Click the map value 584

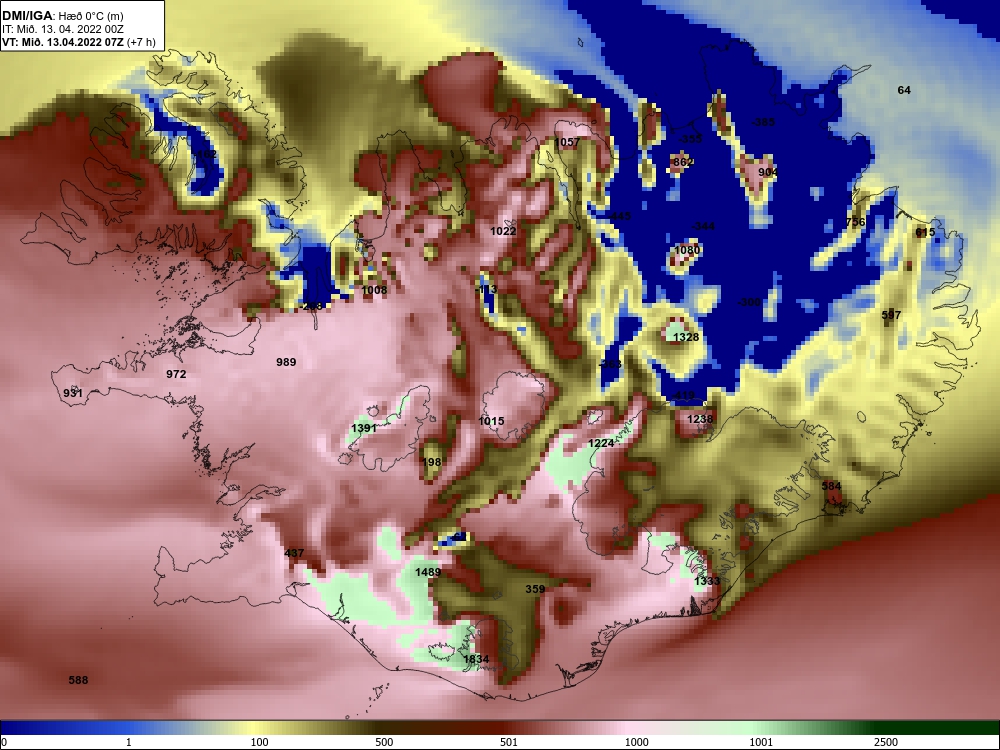point(831,486)
